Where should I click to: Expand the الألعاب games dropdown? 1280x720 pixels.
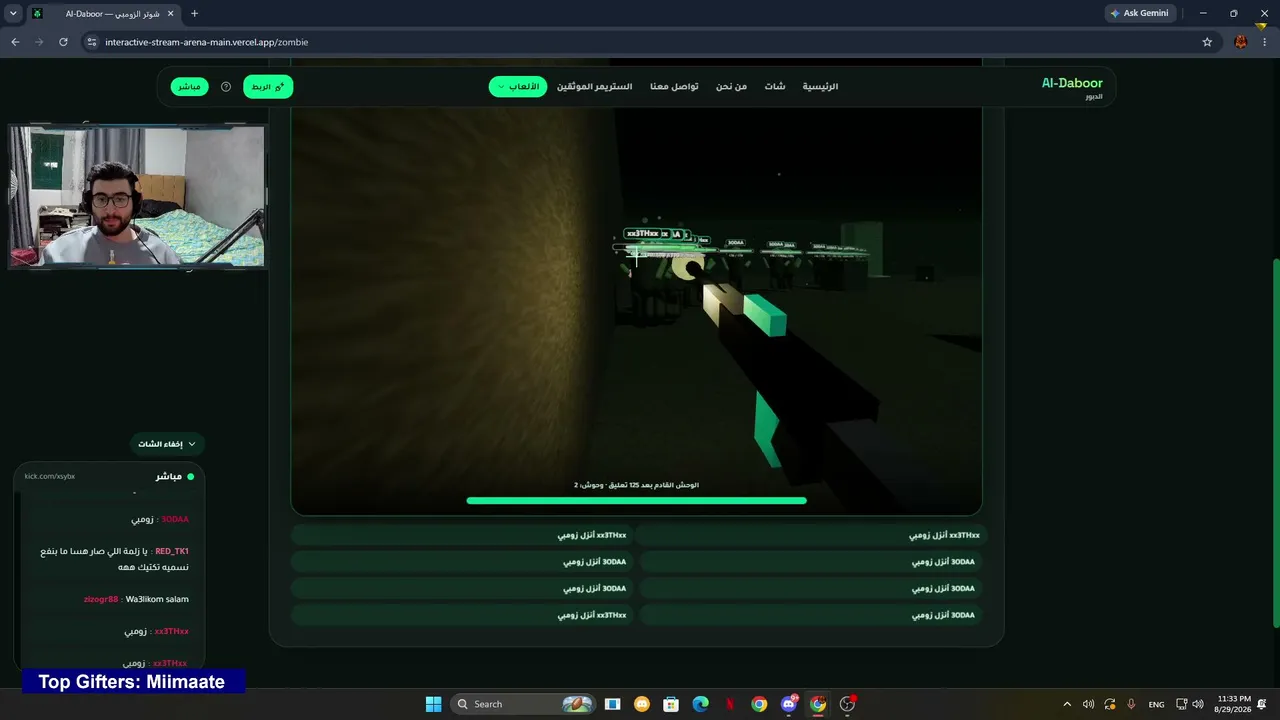pos(518,87)
